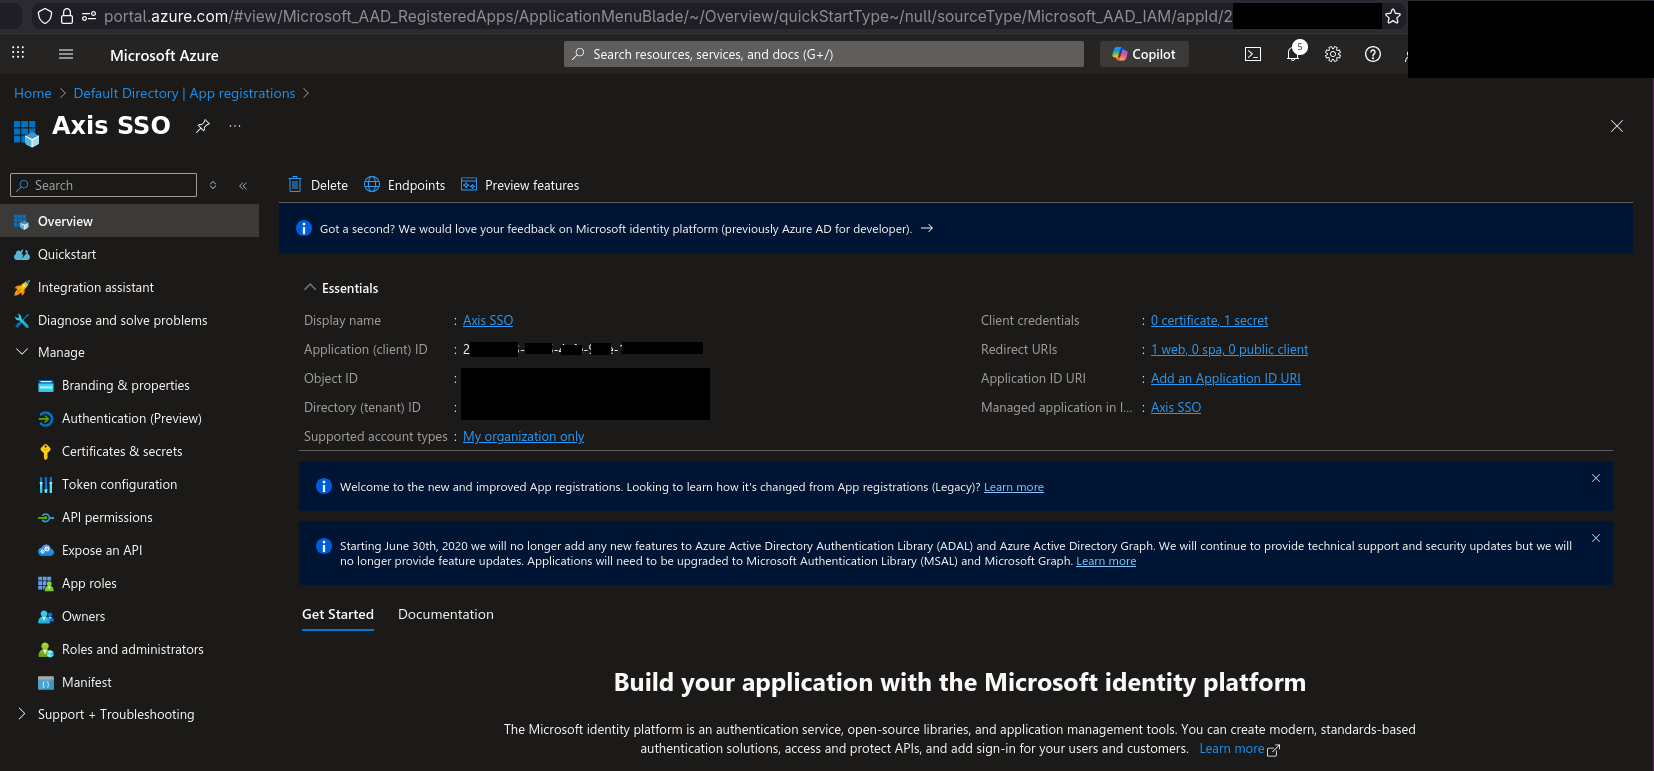This screenshot has height=771, width=1654.
Task: Switch to Get Started tab
Action: (x=338, y=614)
